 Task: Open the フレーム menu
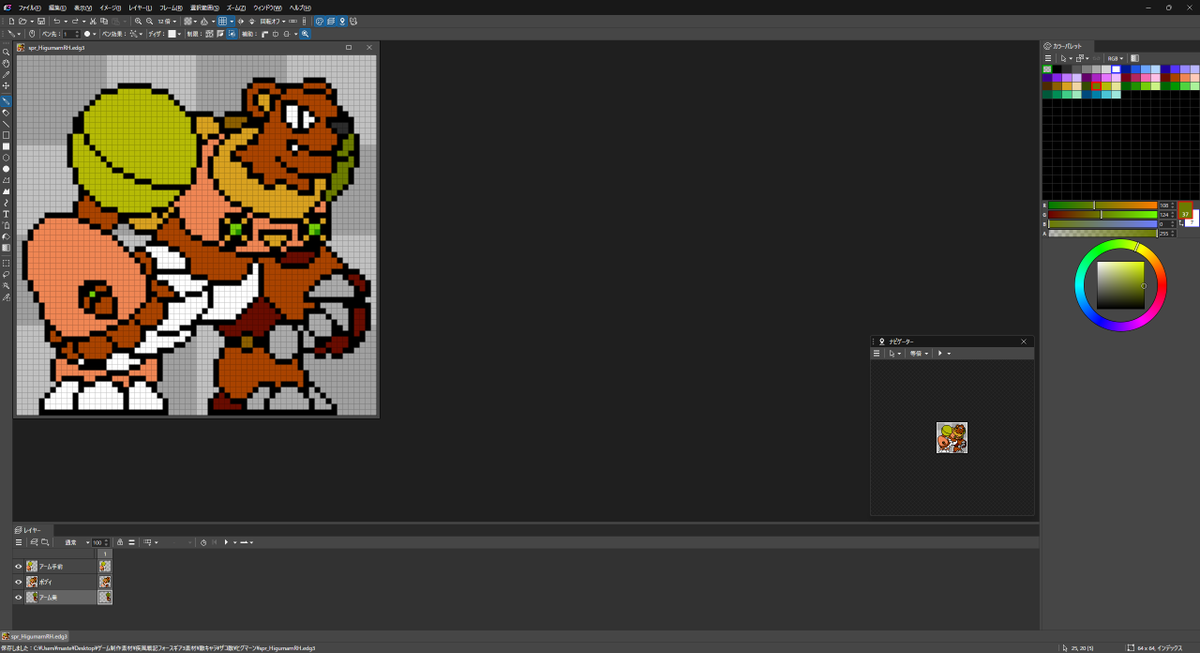[x=171, y=7]
